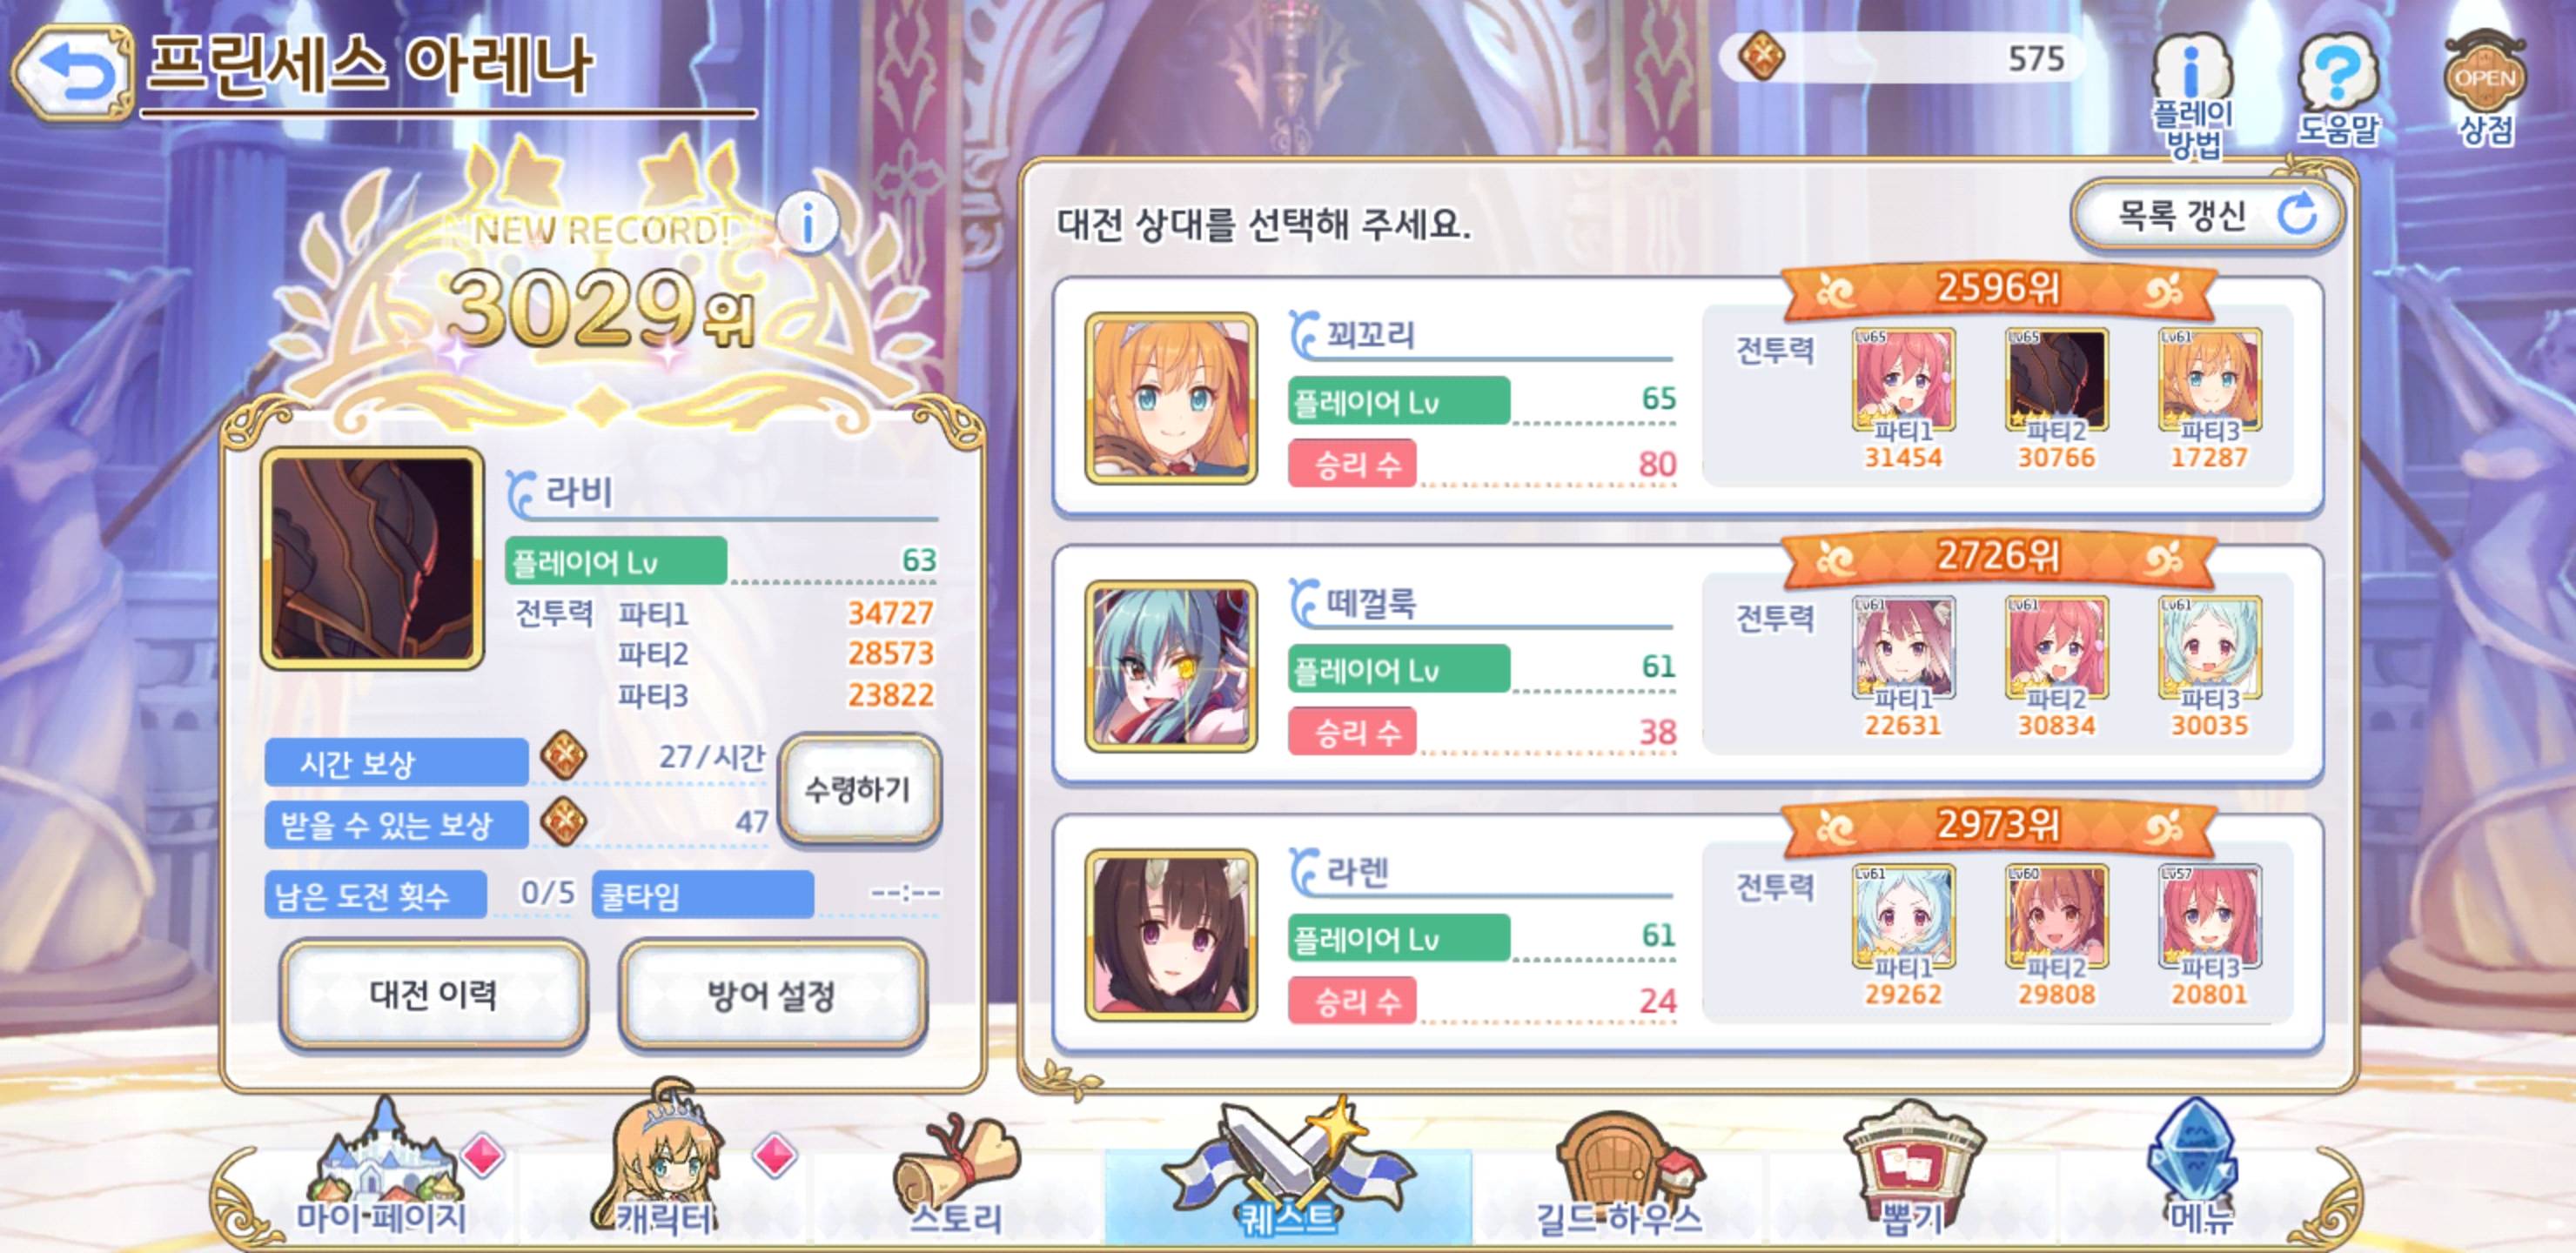
Task: Open the 상점 shop icon
Action: pyautogui.click(x=2485, y=88)
